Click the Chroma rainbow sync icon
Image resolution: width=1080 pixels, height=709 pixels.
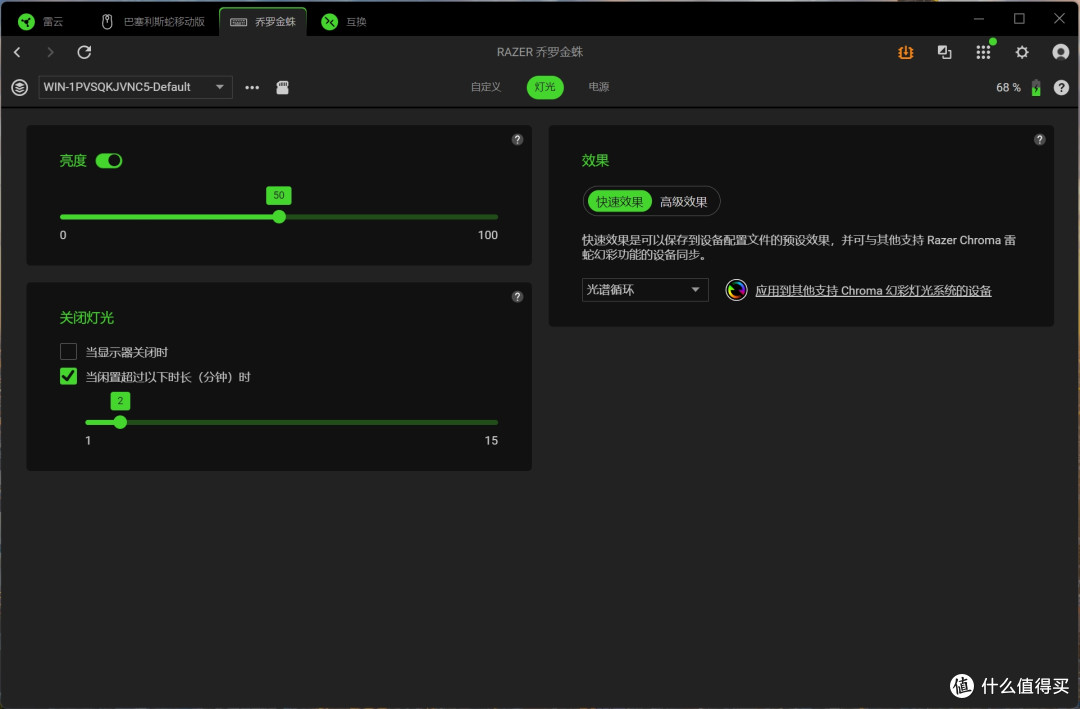(736, 290)
